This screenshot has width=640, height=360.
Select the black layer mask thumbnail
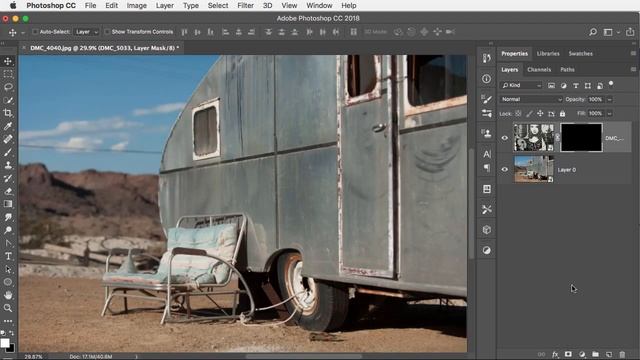581,138
